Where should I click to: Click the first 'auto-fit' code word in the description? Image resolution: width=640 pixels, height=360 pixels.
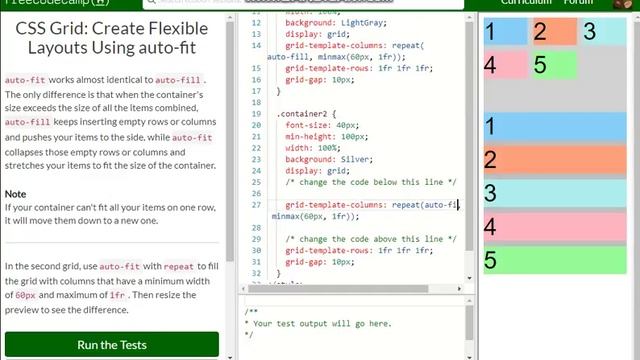(25, 80)
